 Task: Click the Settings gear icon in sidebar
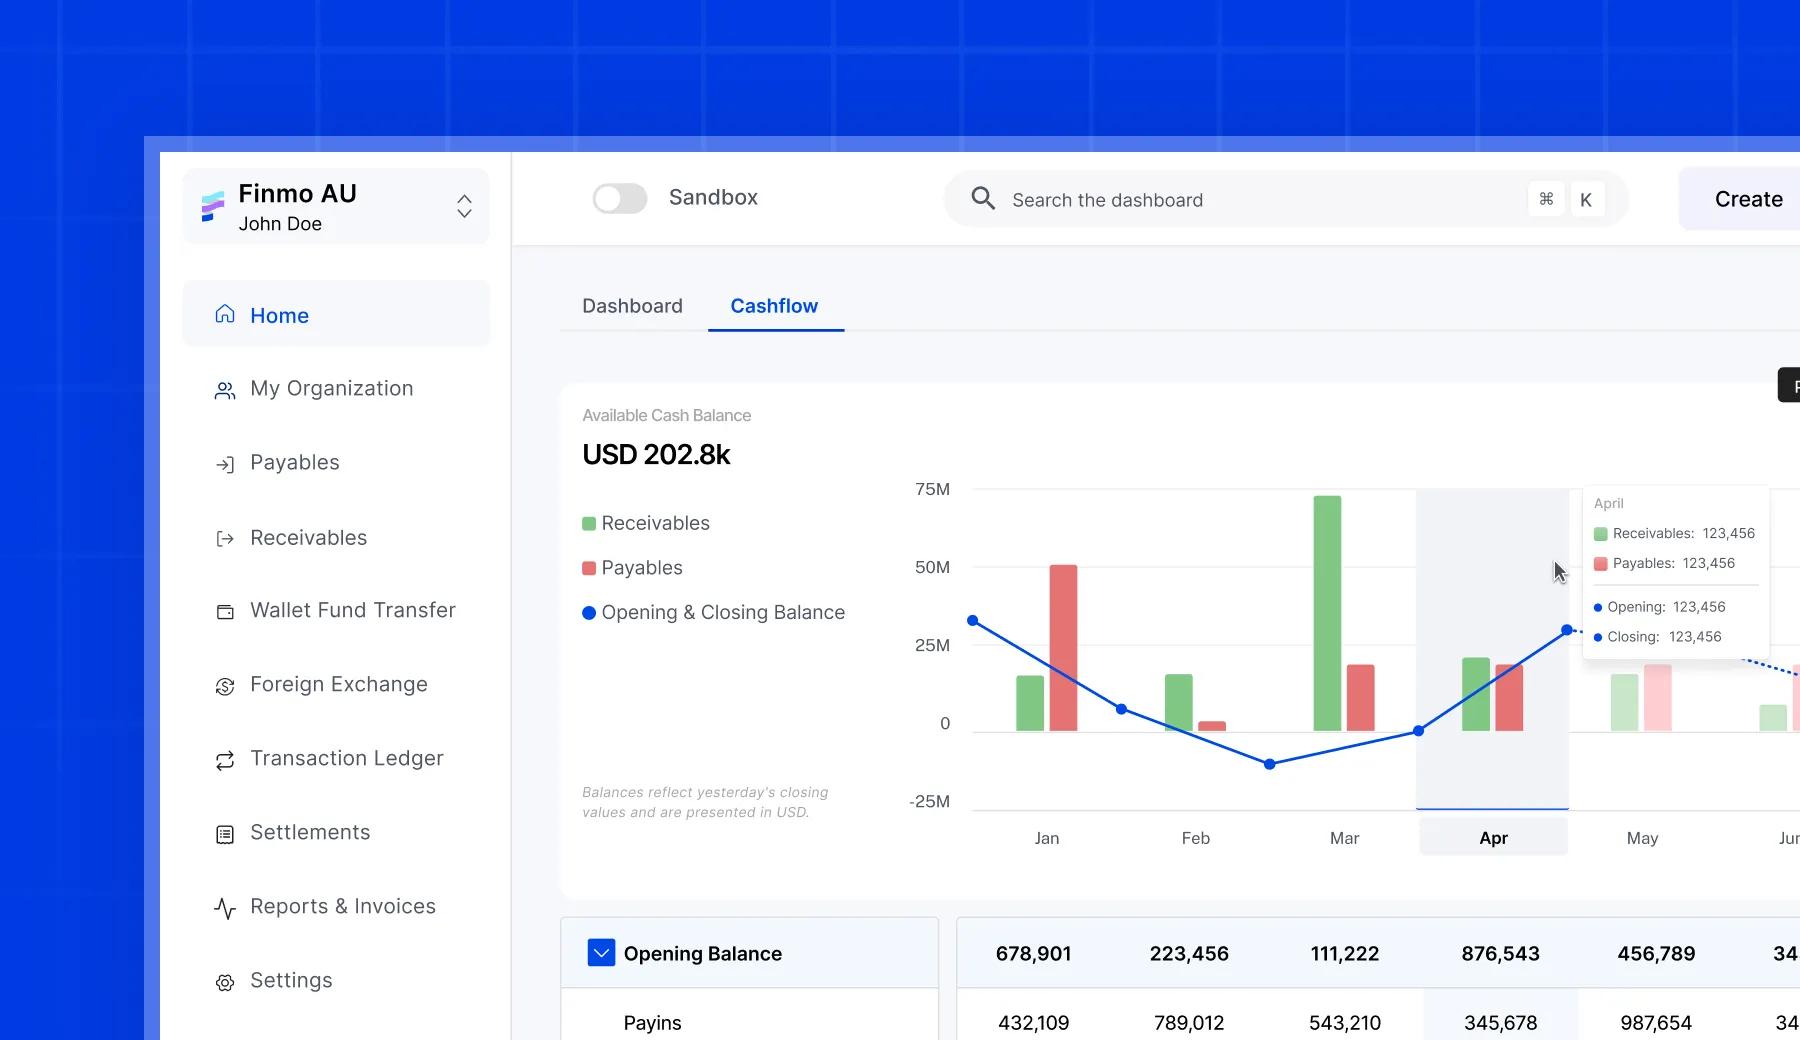[225, 982]
